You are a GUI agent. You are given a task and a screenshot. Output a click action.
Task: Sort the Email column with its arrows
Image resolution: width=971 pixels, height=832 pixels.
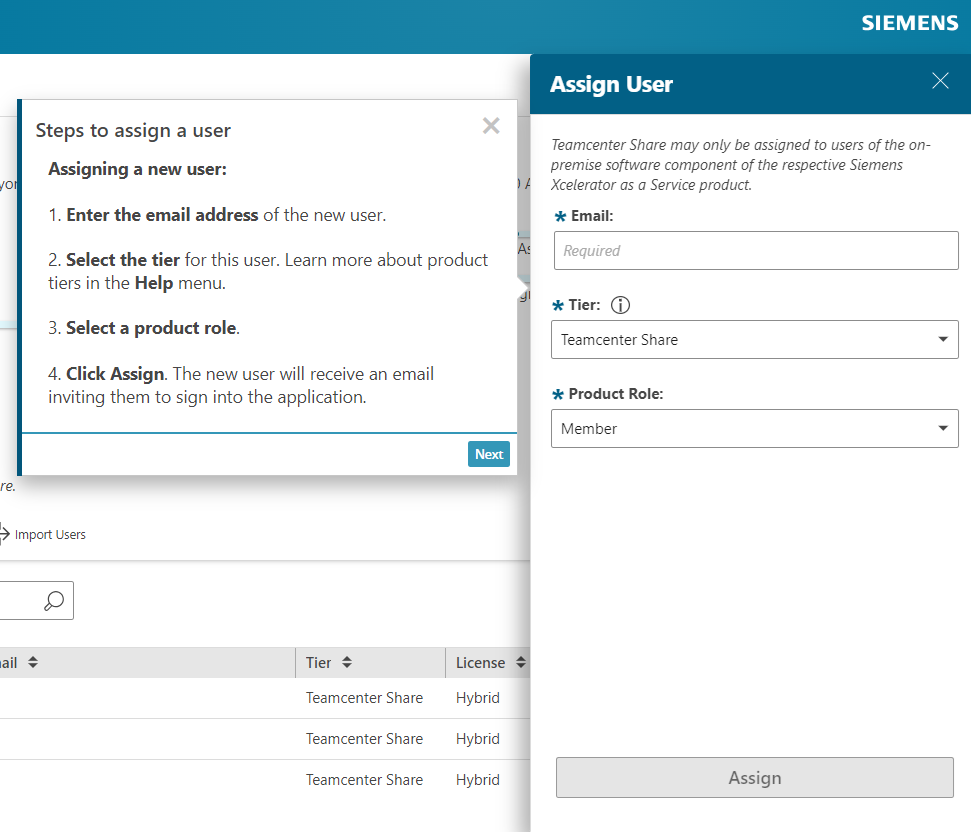pyautogui.click(x=32, y=662)
